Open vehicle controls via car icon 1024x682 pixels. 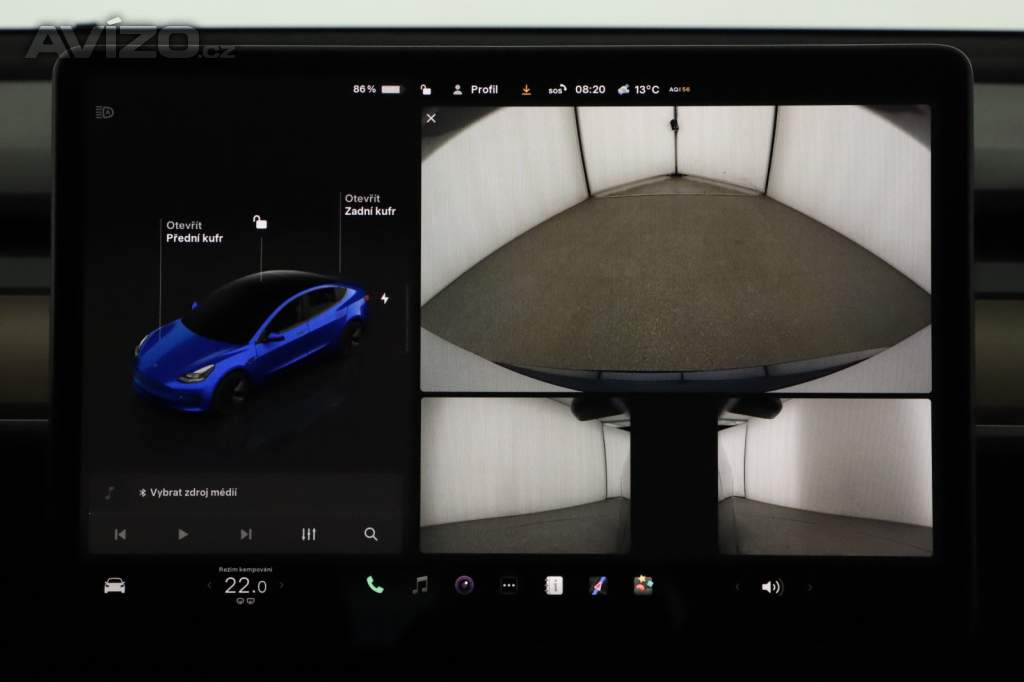pos(115,586)
